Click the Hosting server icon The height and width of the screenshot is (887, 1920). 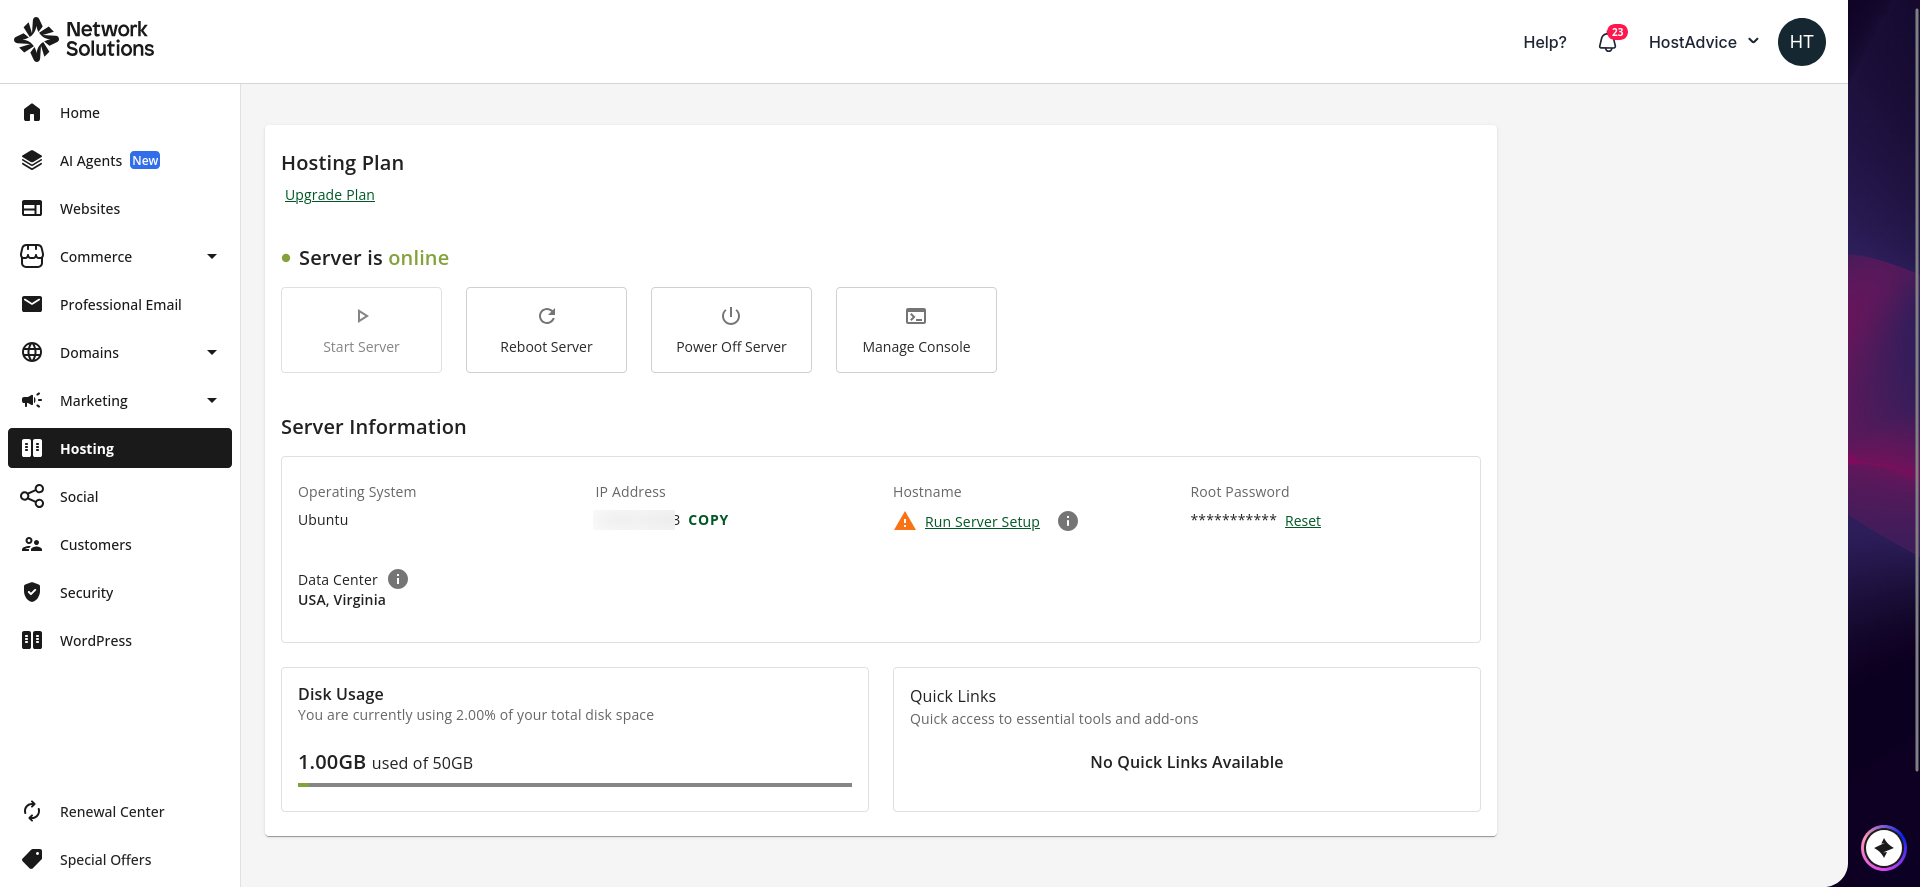pos(32,448)
